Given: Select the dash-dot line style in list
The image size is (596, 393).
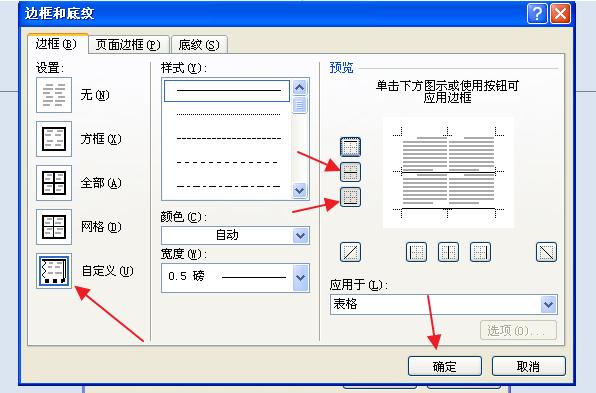Looking at the screenshot, I should point(227,187).
